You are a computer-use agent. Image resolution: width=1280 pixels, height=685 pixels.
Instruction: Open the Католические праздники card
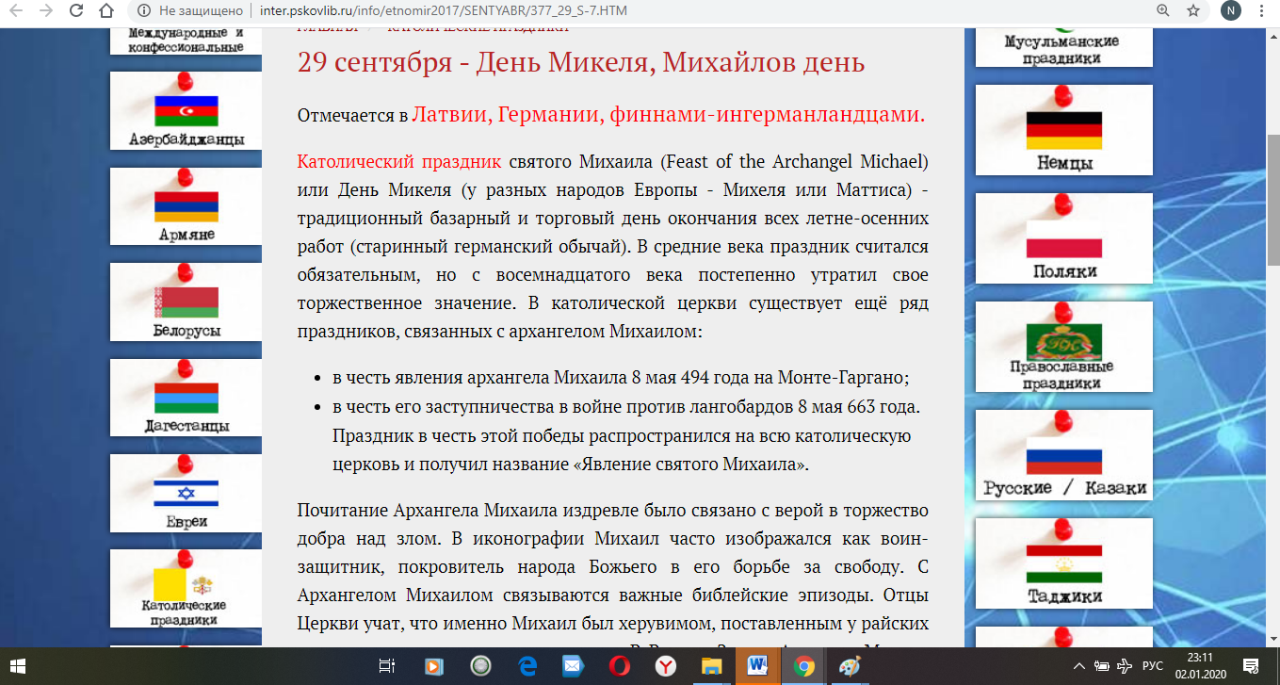pos(186,590)
